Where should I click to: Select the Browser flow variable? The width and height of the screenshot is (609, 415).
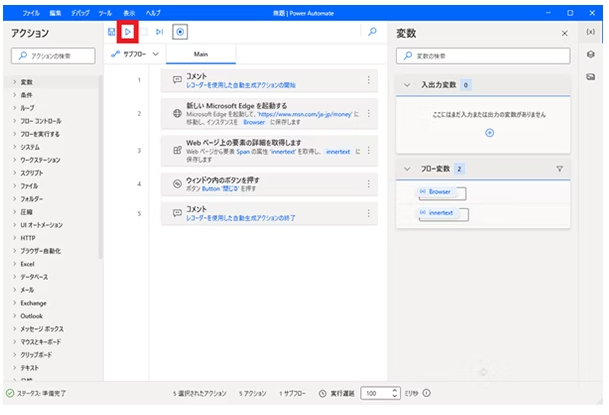click(436, 192)
